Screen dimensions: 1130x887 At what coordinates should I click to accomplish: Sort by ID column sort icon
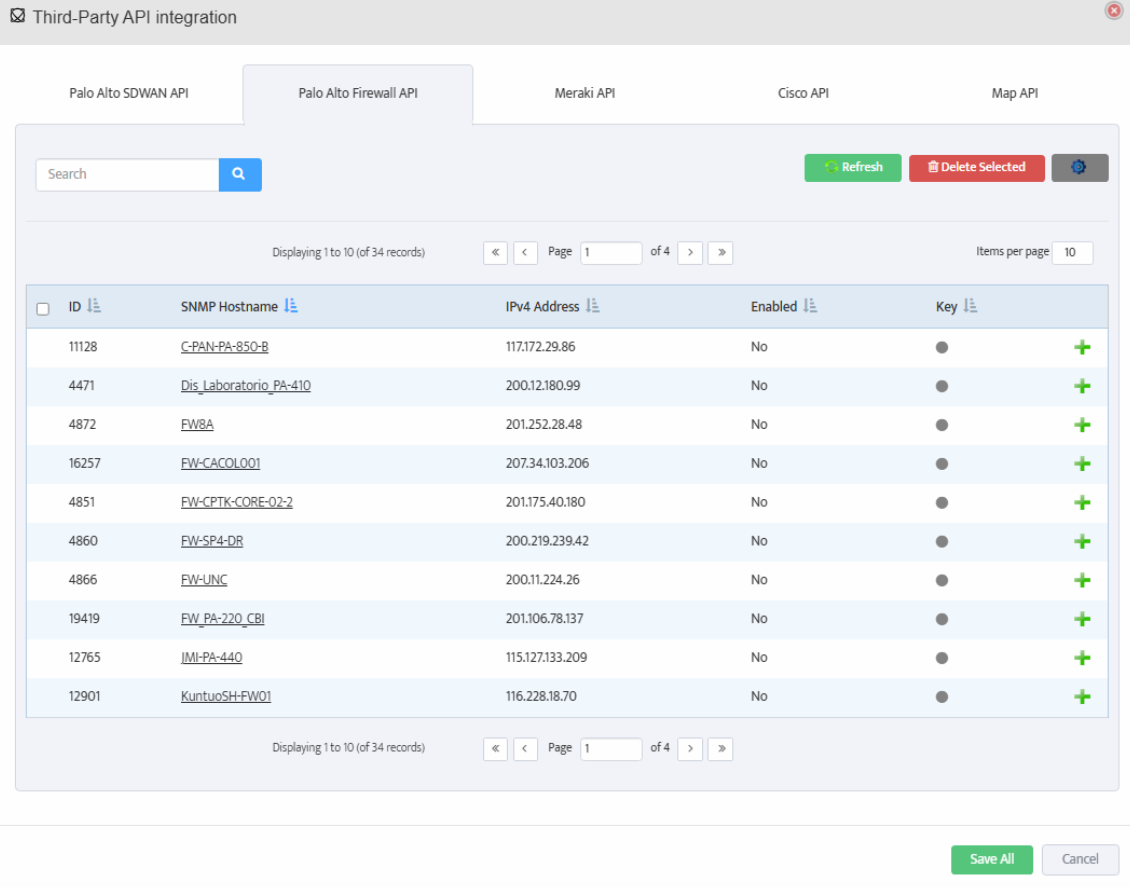[94, 307]
